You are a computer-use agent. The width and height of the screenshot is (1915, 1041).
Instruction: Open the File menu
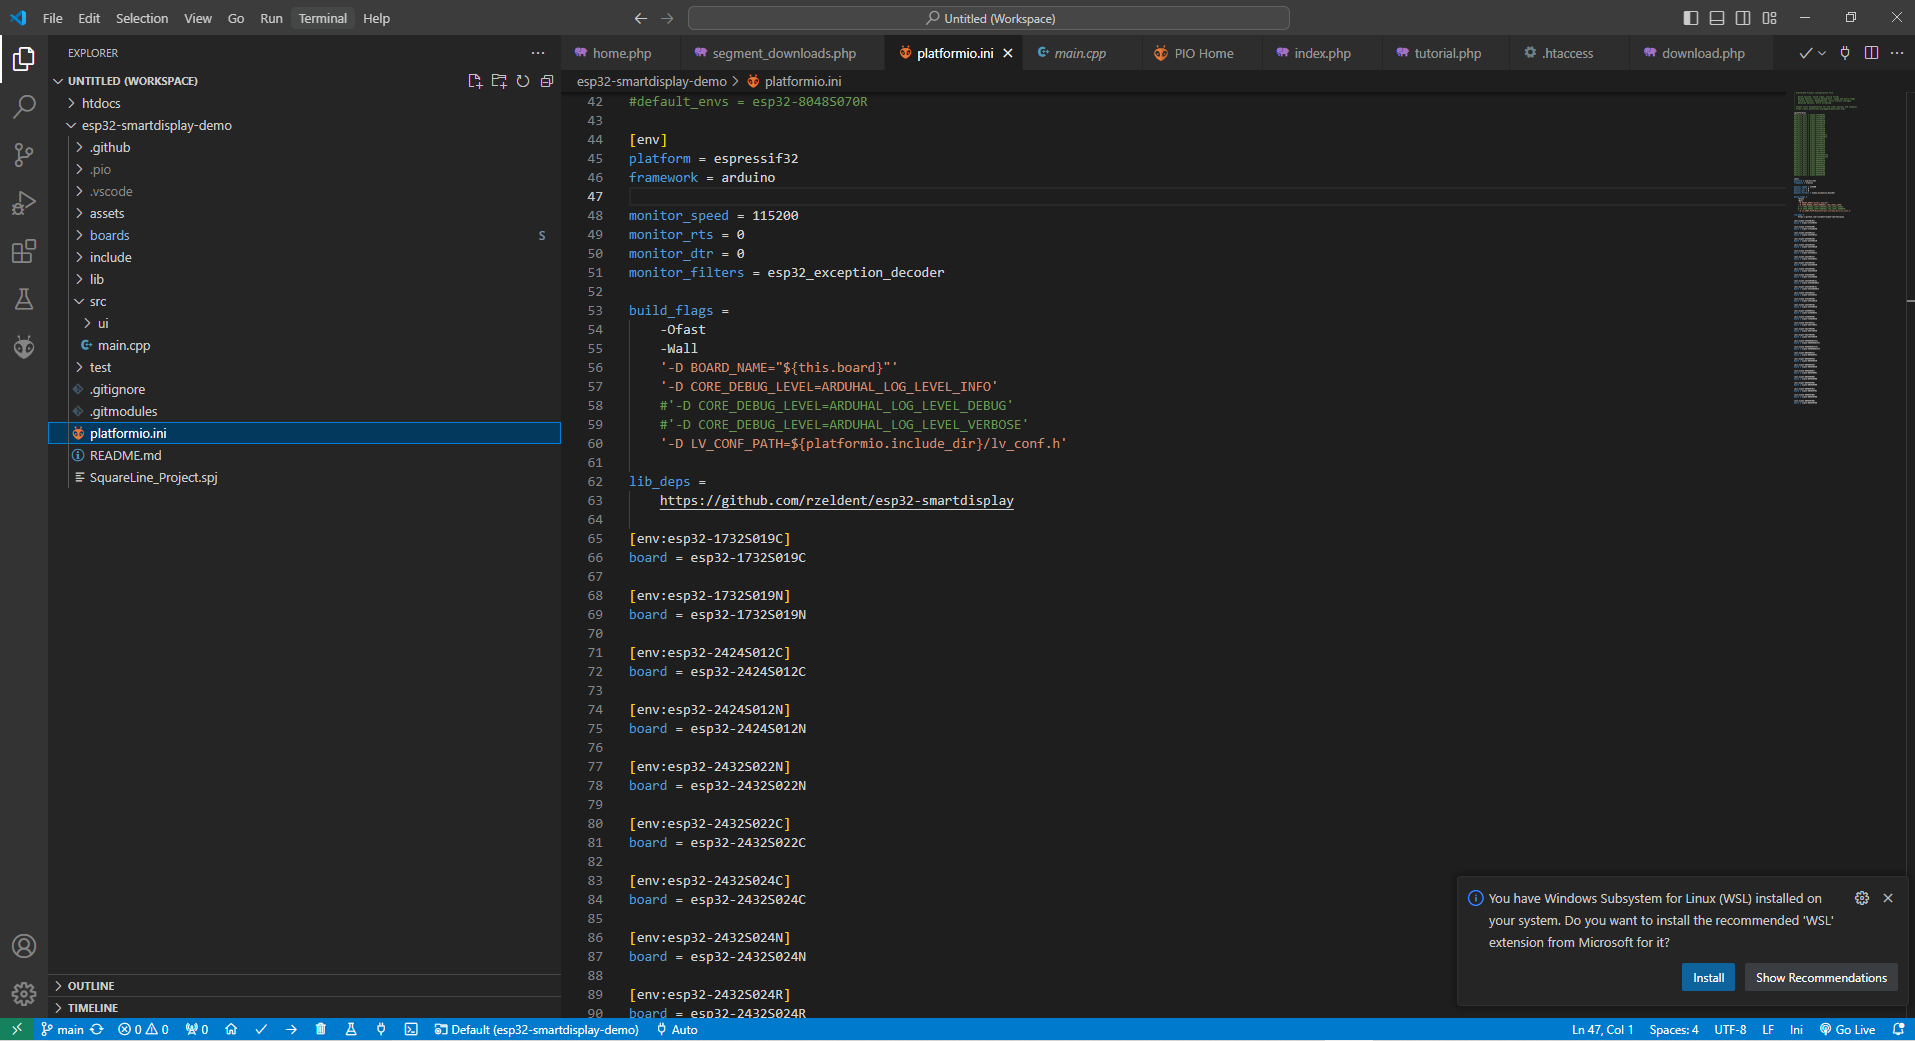pyautogui.click(x=53, y=18)
